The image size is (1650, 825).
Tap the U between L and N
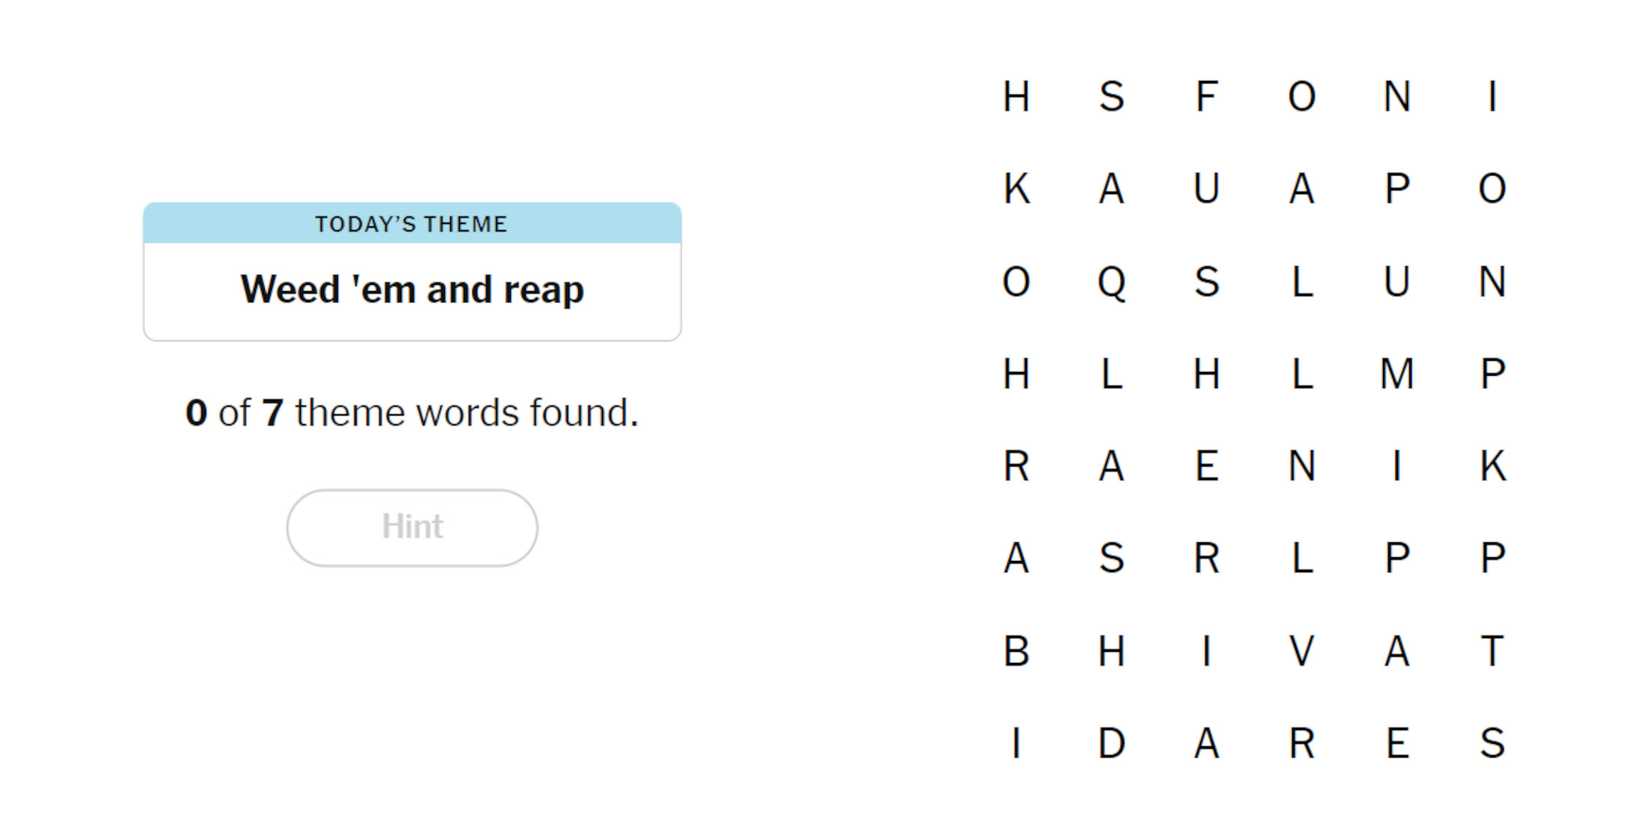click(1396, 282)
